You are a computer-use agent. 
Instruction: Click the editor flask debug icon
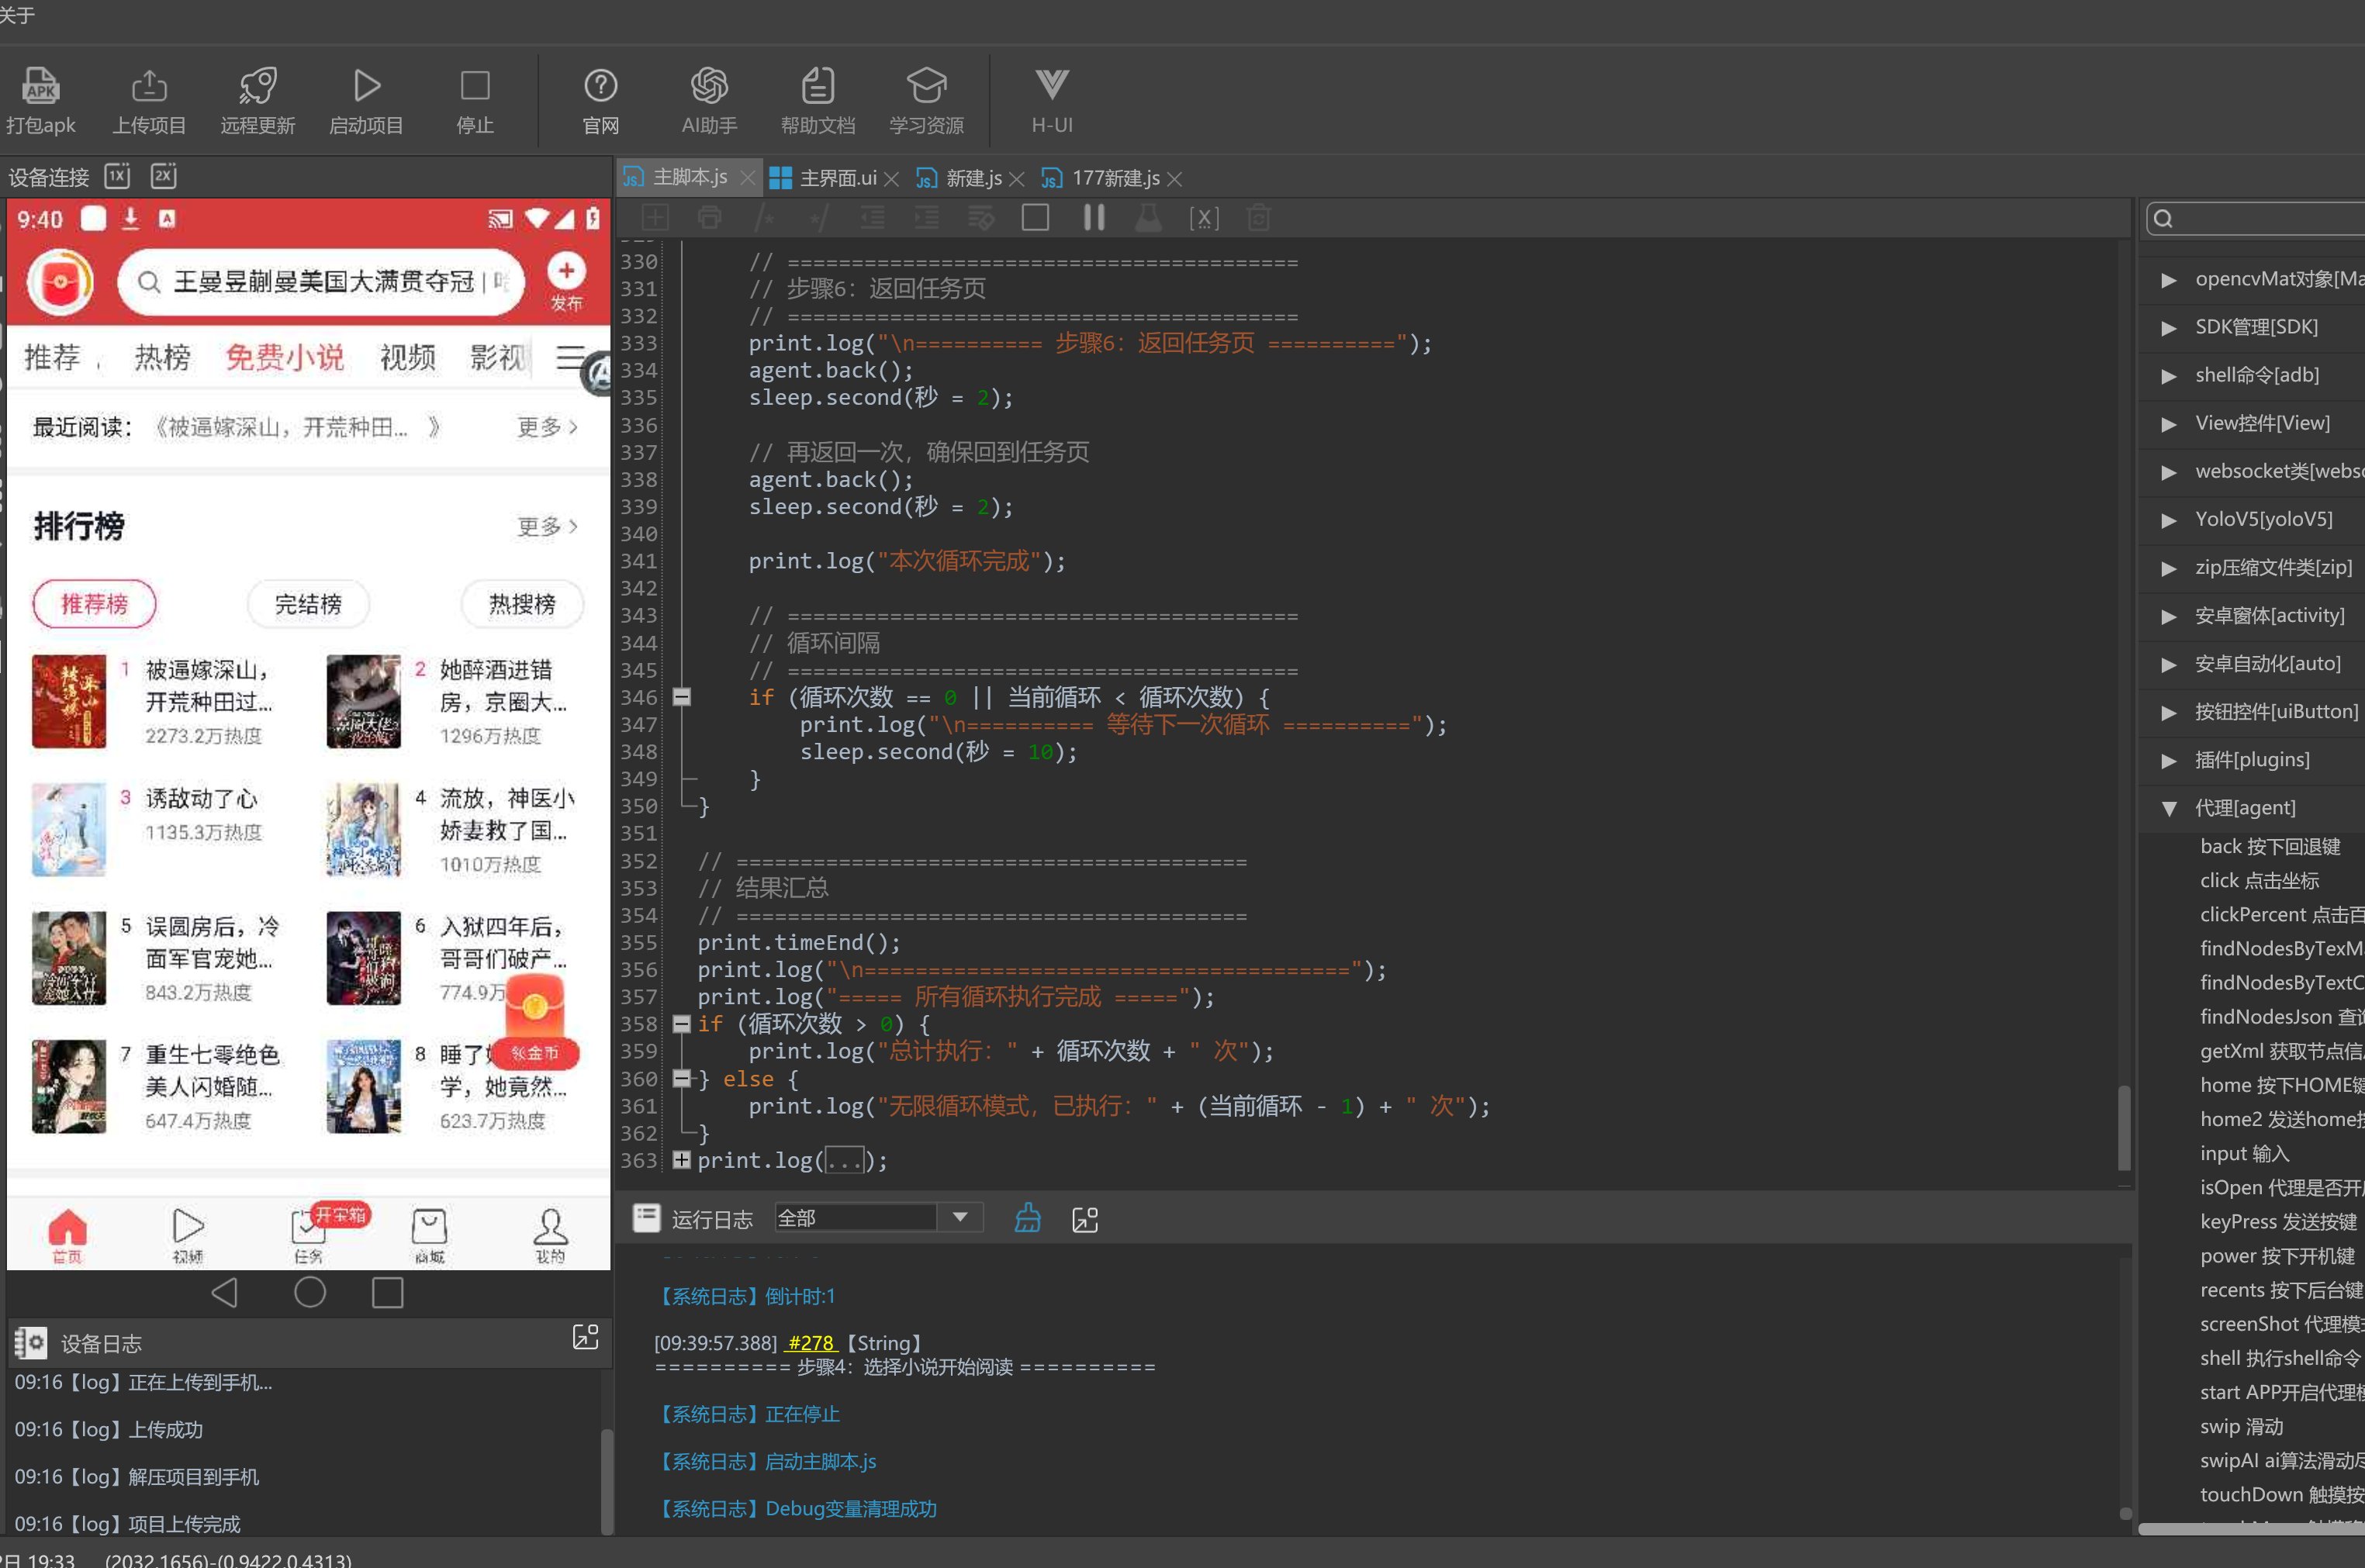pyautogui.click(x=1149, y=218)
